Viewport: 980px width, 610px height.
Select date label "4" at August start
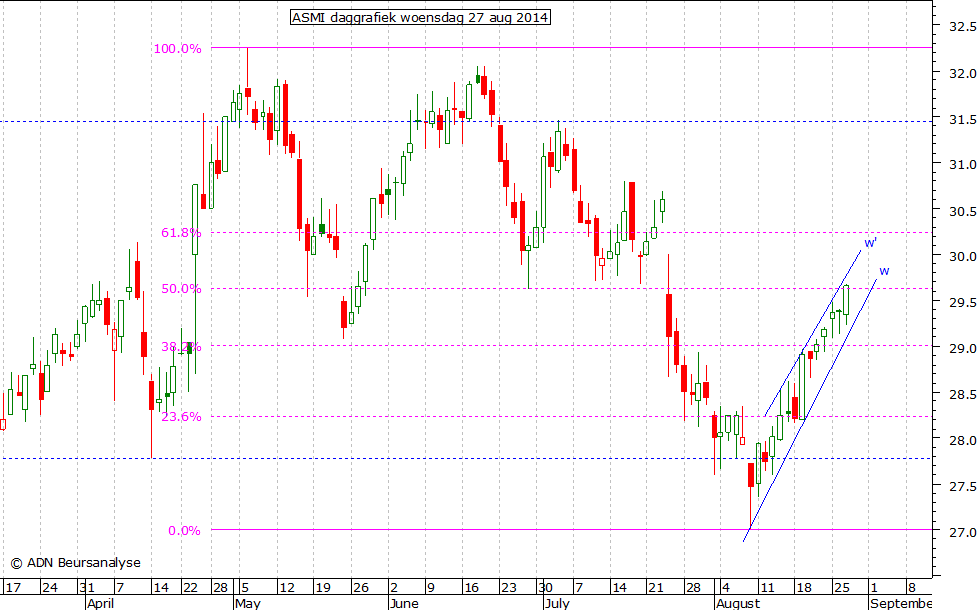click(x=726, y=588)
